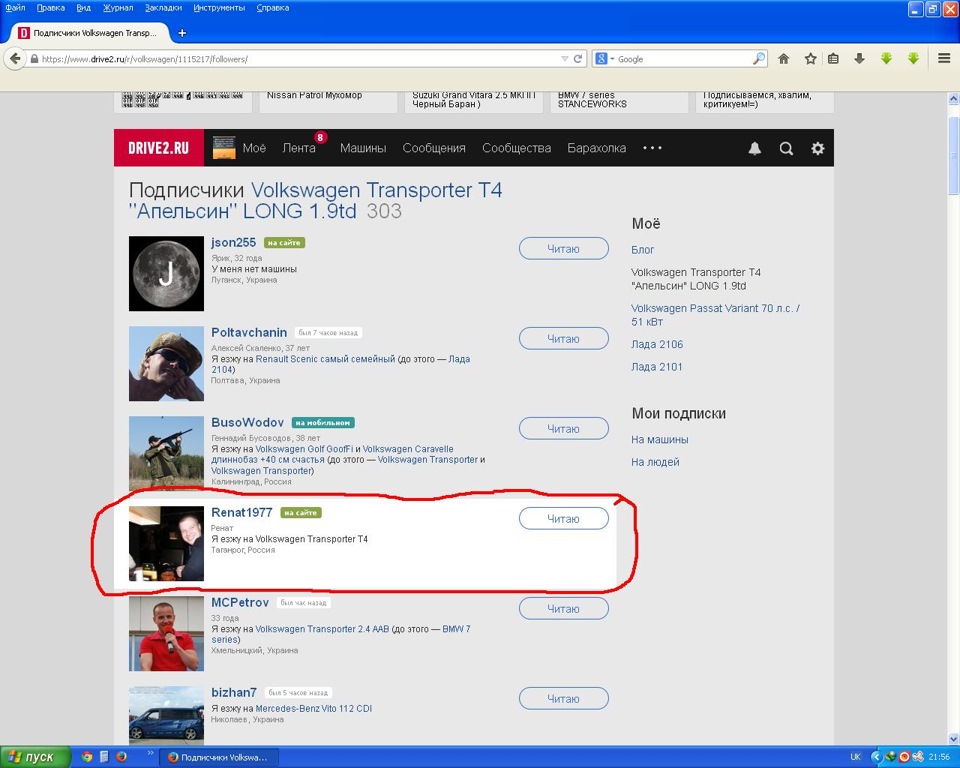Open the Правка menu
Viewport: 960px width, 768px height.
(x=50, y=8)
